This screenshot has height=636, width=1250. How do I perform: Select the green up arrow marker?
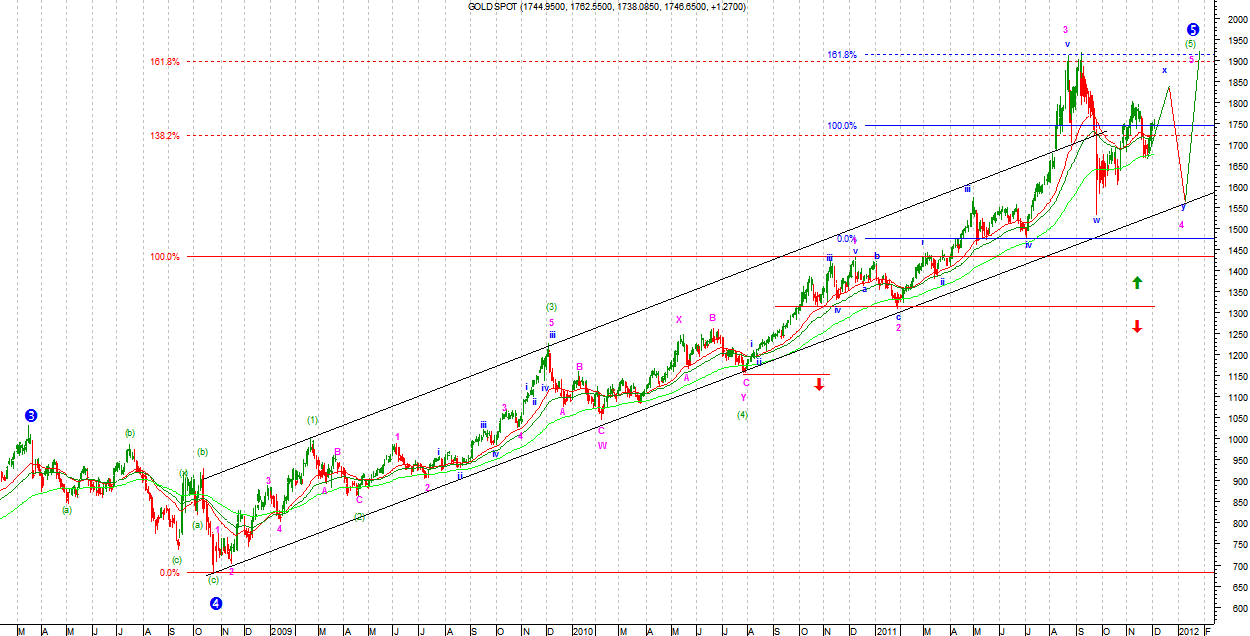1137,283
